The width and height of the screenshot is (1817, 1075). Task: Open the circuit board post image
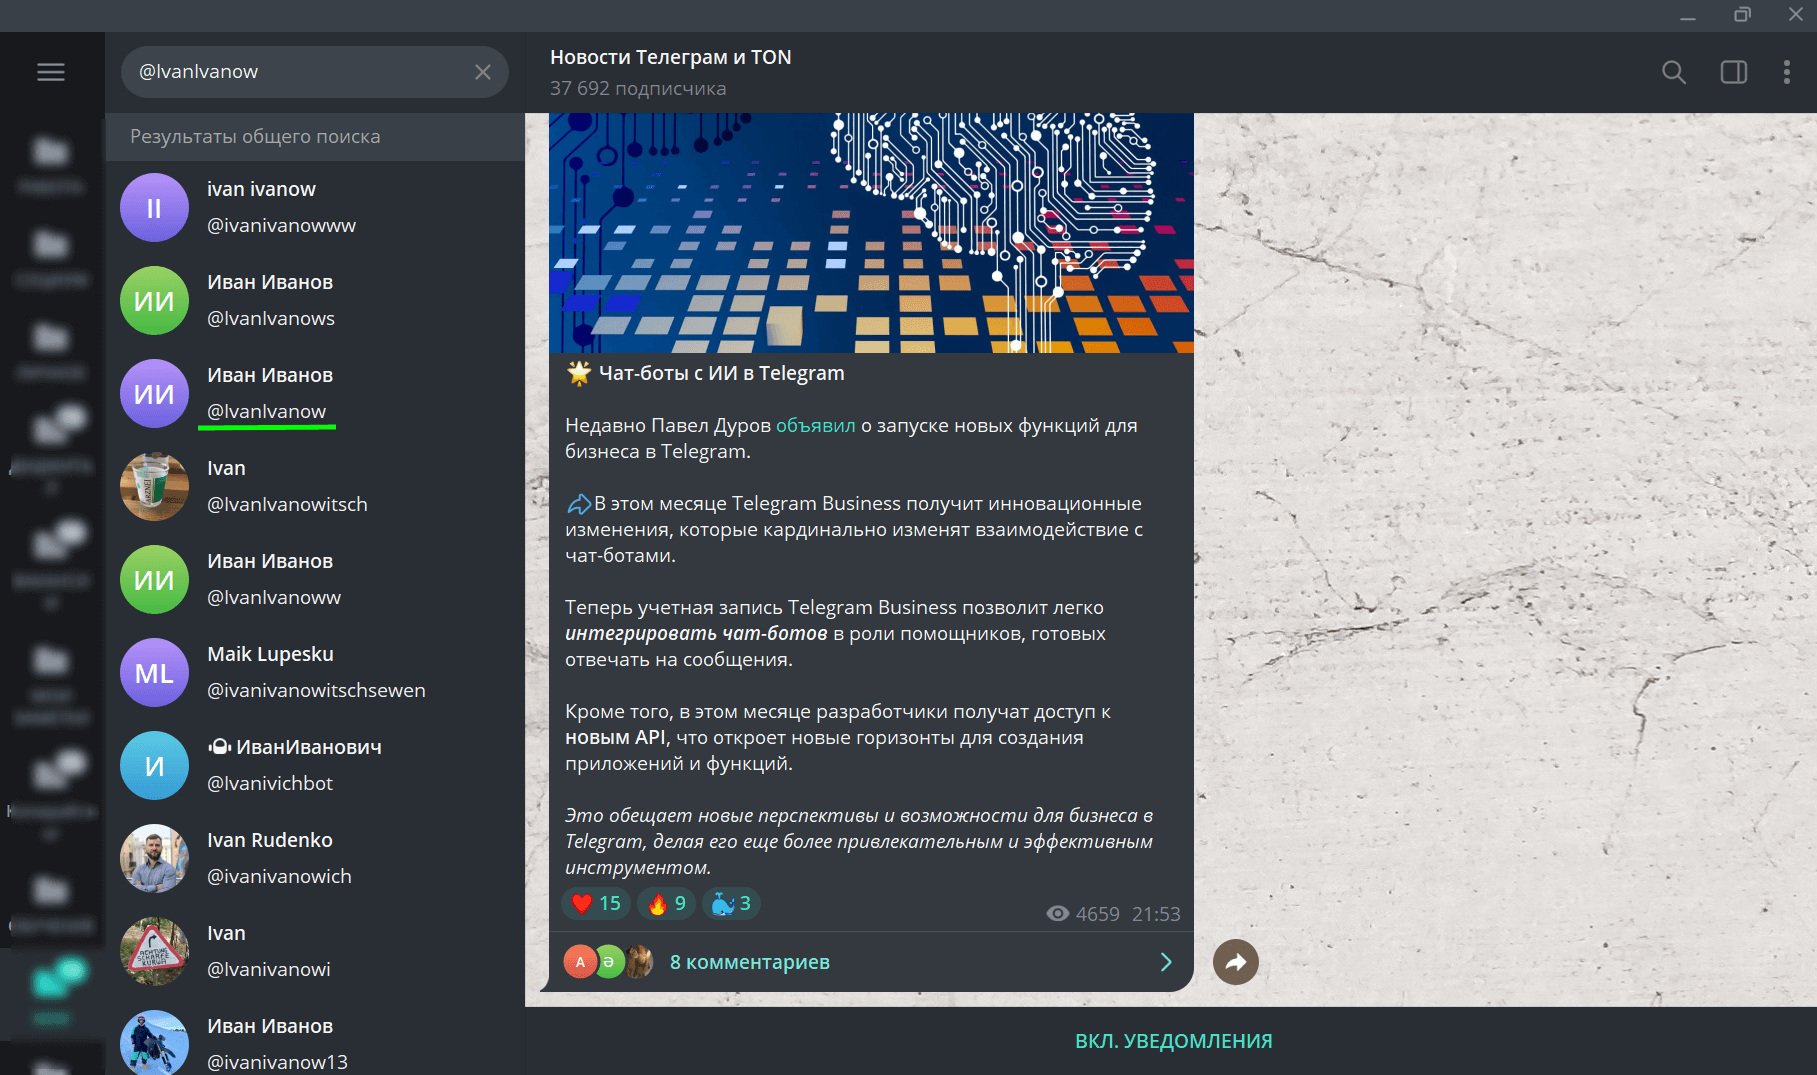pyautogui.click(x=871, y=233)
